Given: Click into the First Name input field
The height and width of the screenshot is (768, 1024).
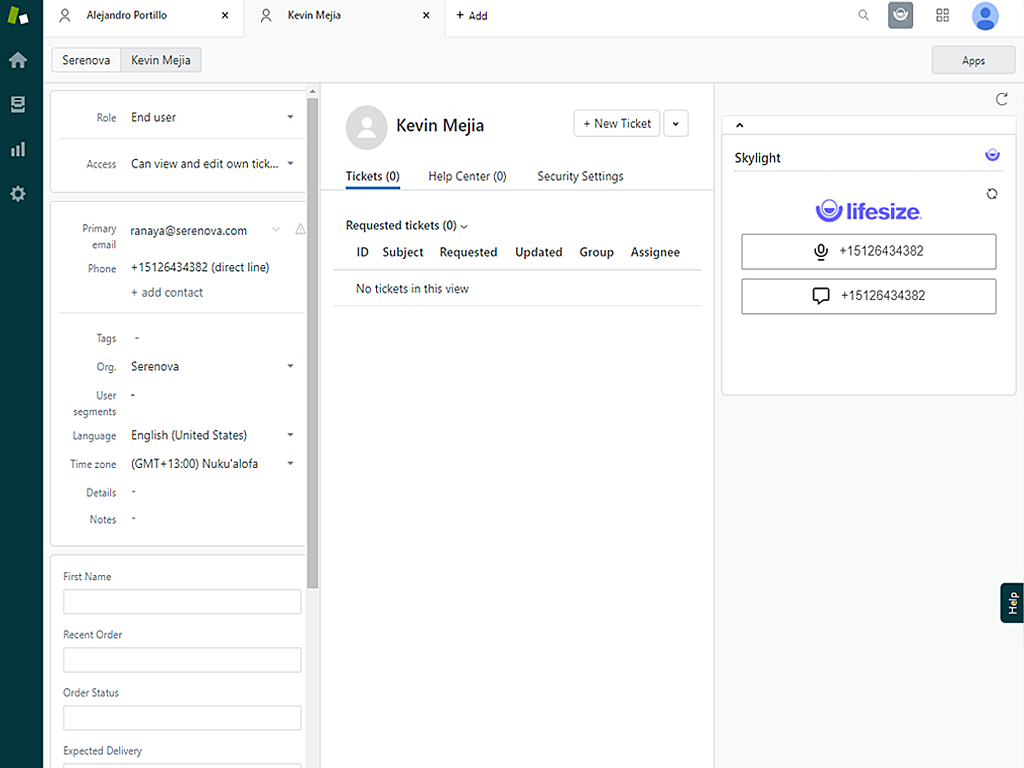Looking at the screenshot, I should 182,602.
